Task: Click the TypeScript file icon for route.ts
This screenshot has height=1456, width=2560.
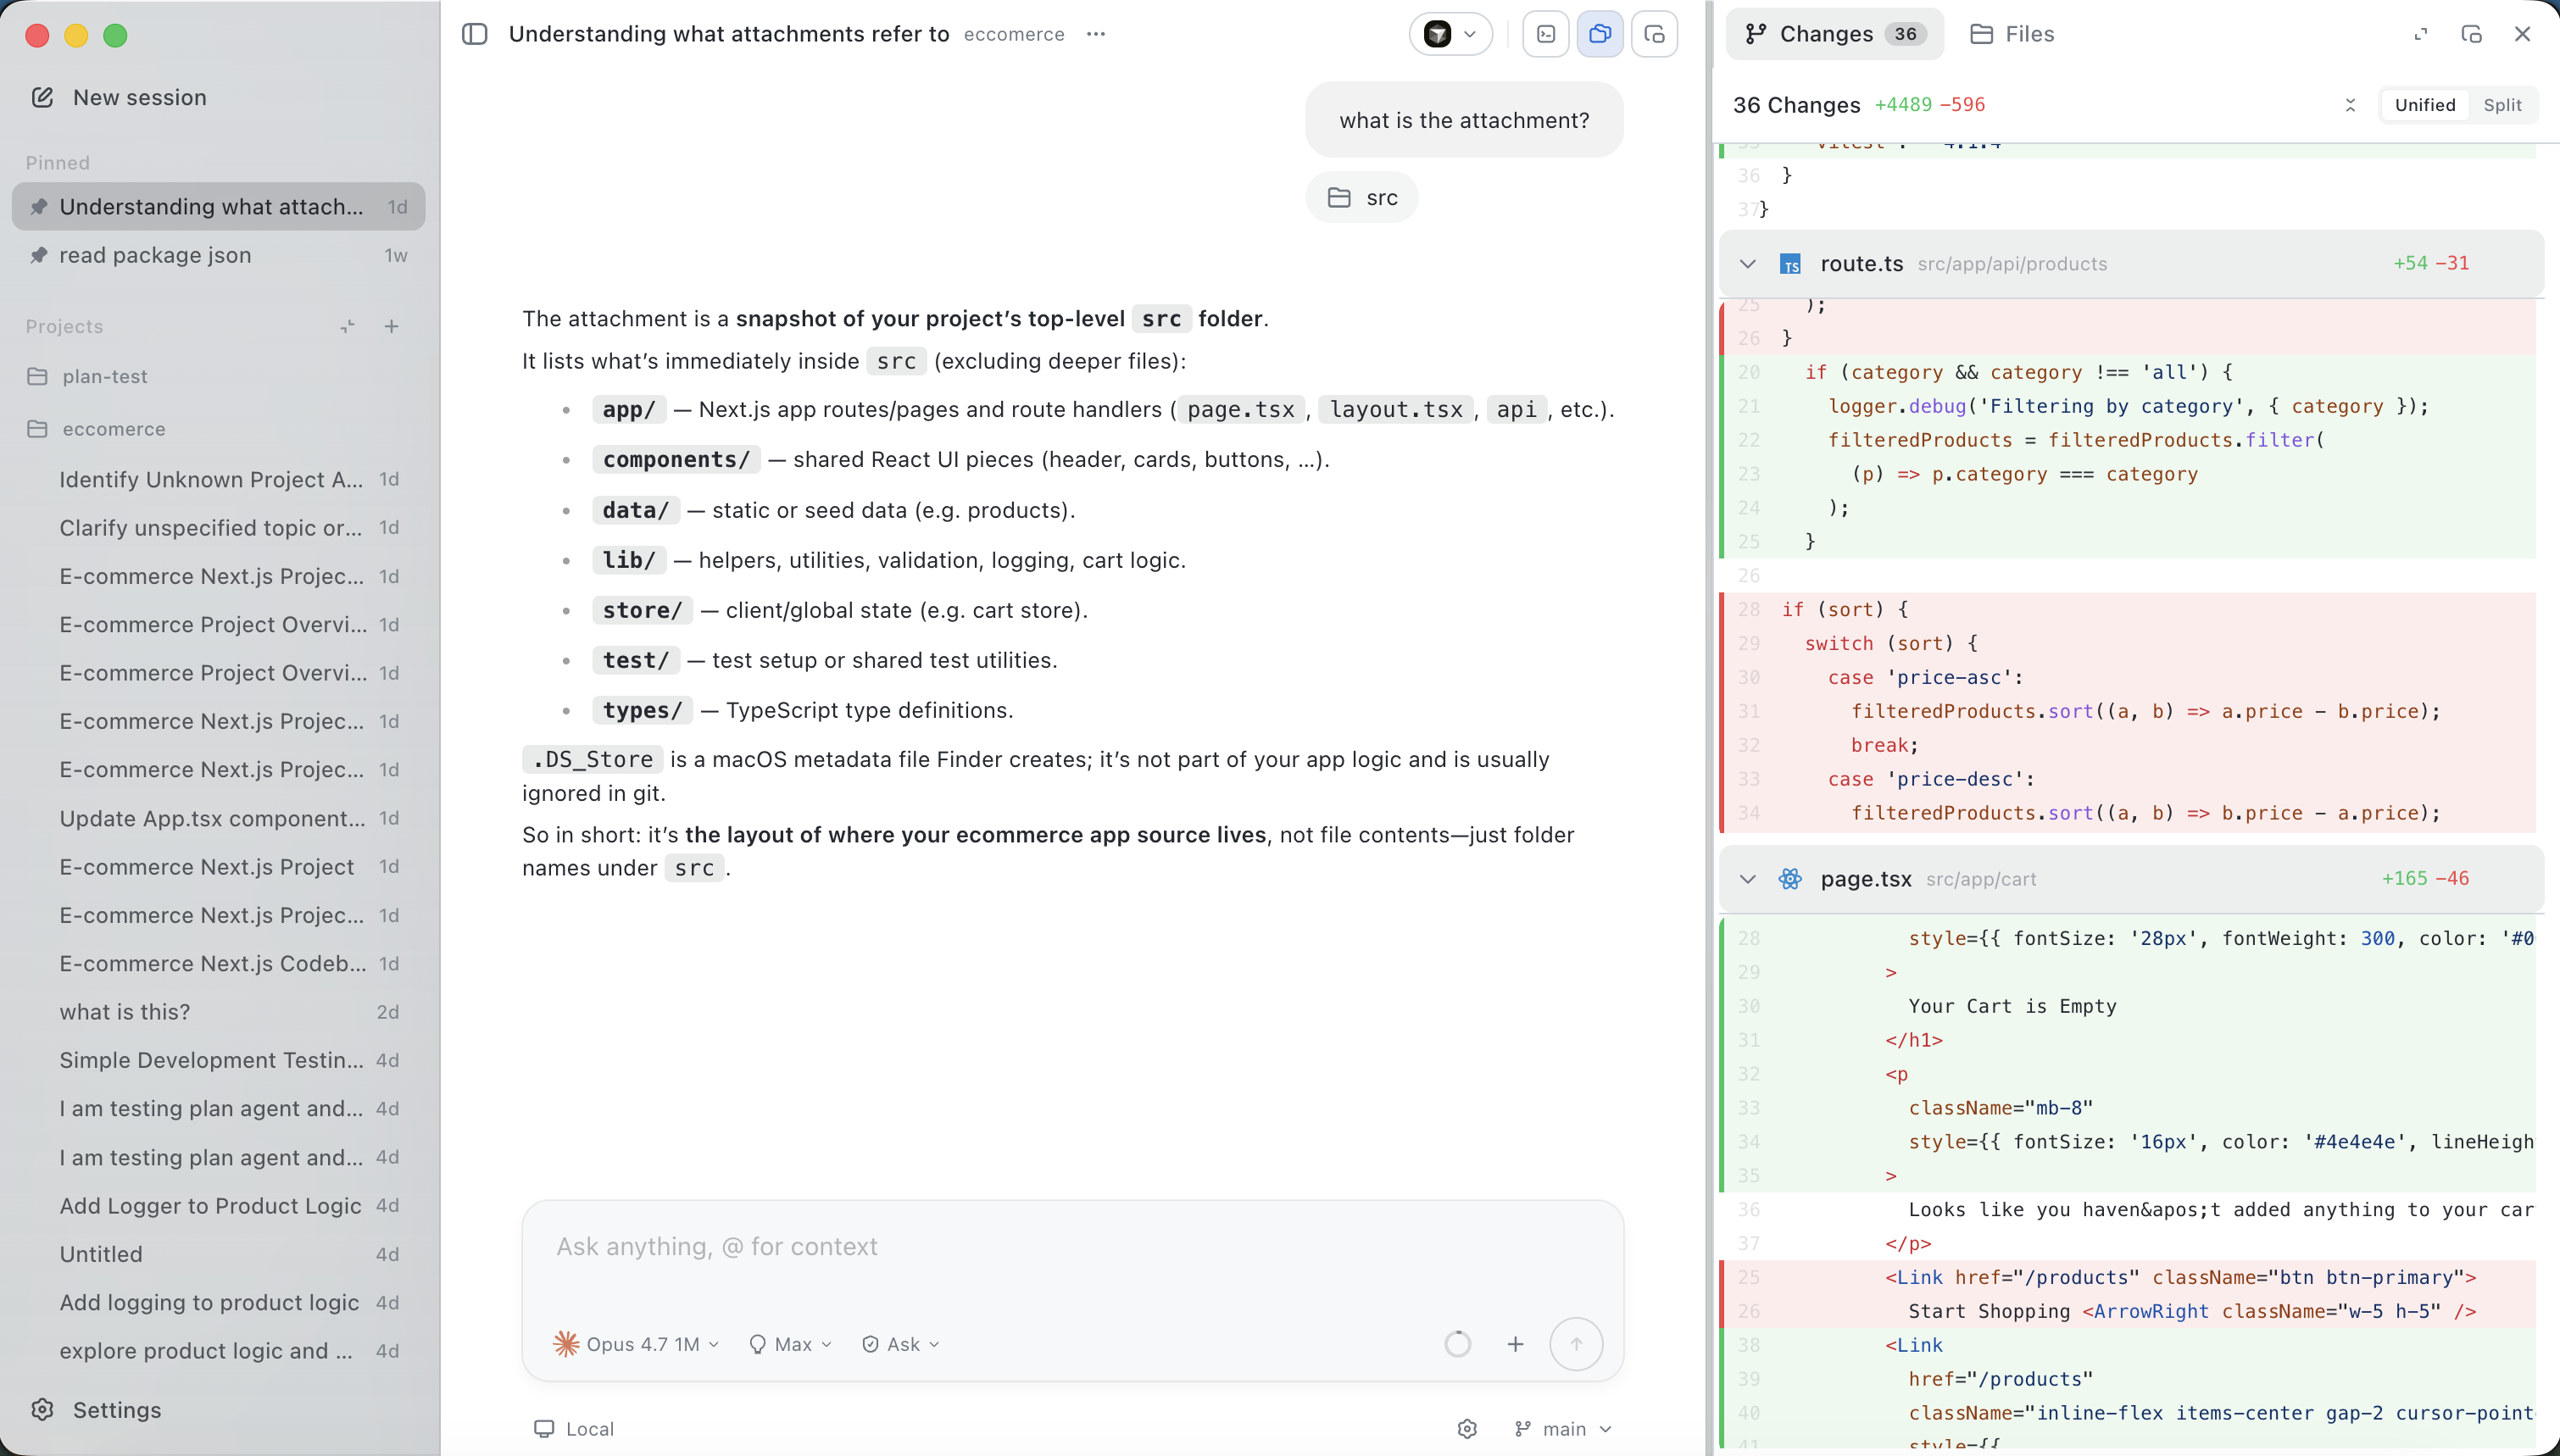Action: point(1790,264)
